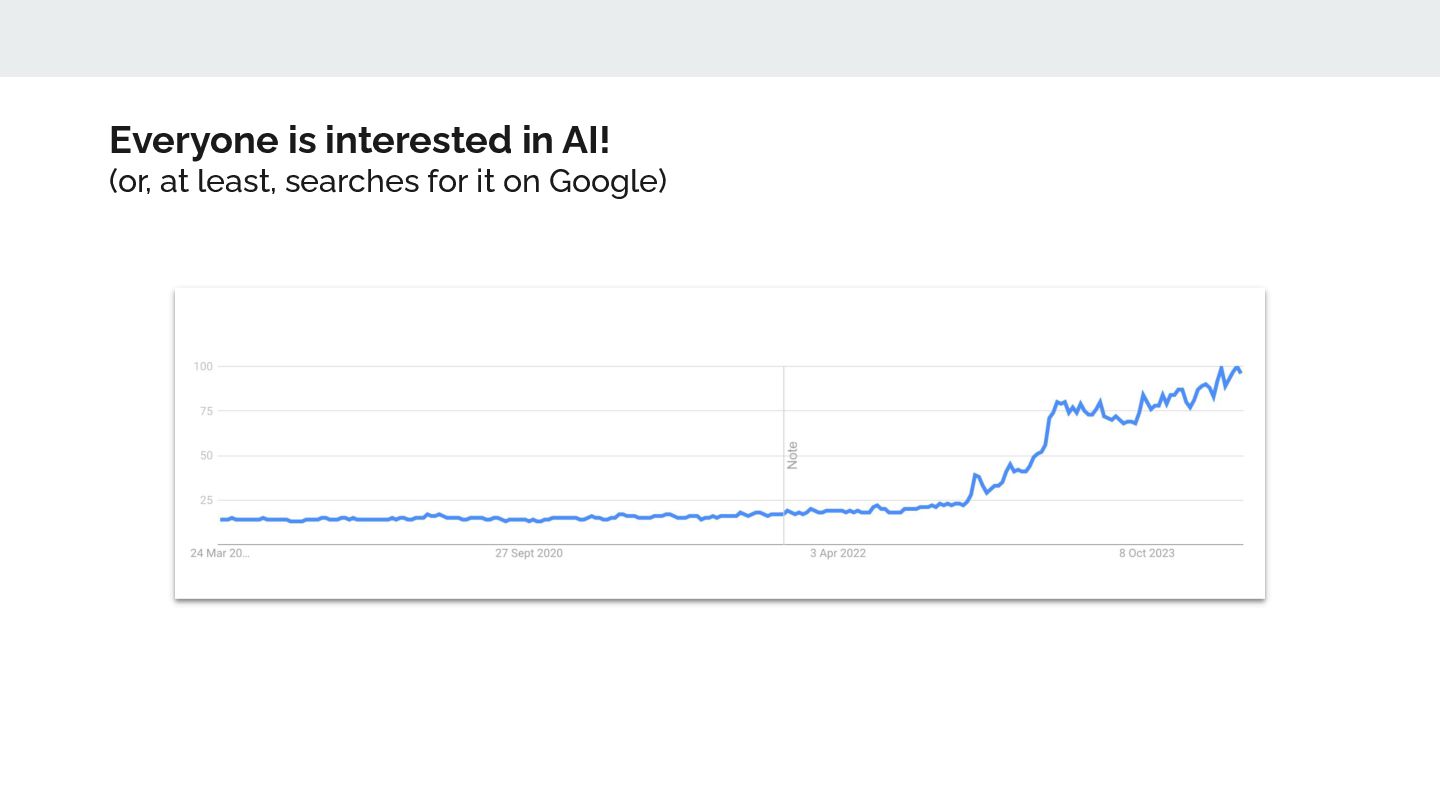Select the 75 y-axis label
Image resolution: width=1440 pixels, height=810 pixels.
[x=206, y=411]
